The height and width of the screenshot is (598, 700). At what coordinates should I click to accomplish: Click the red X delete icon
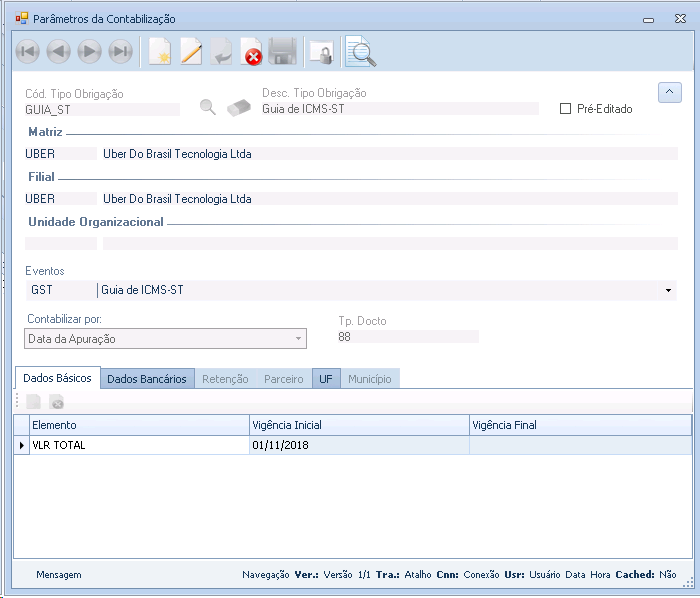[x=252, y=53]
